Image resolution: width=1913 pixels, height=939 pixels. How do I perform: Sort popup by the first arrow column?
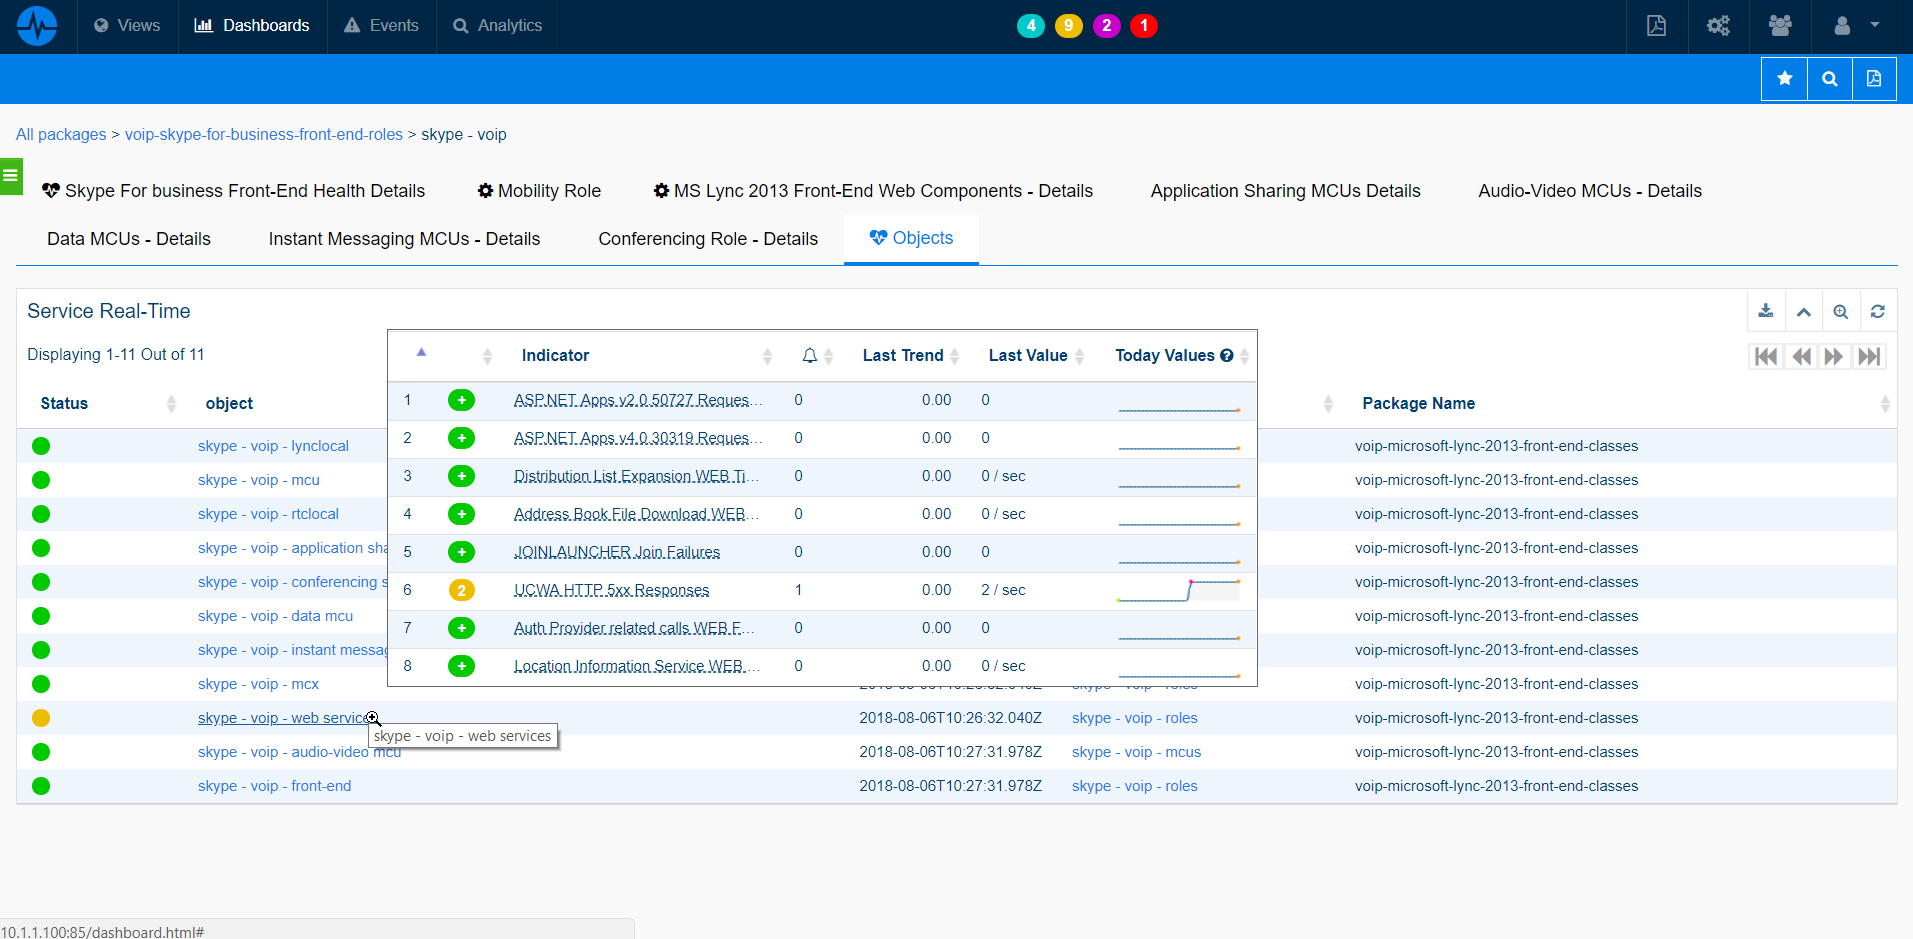click(421, 352)
